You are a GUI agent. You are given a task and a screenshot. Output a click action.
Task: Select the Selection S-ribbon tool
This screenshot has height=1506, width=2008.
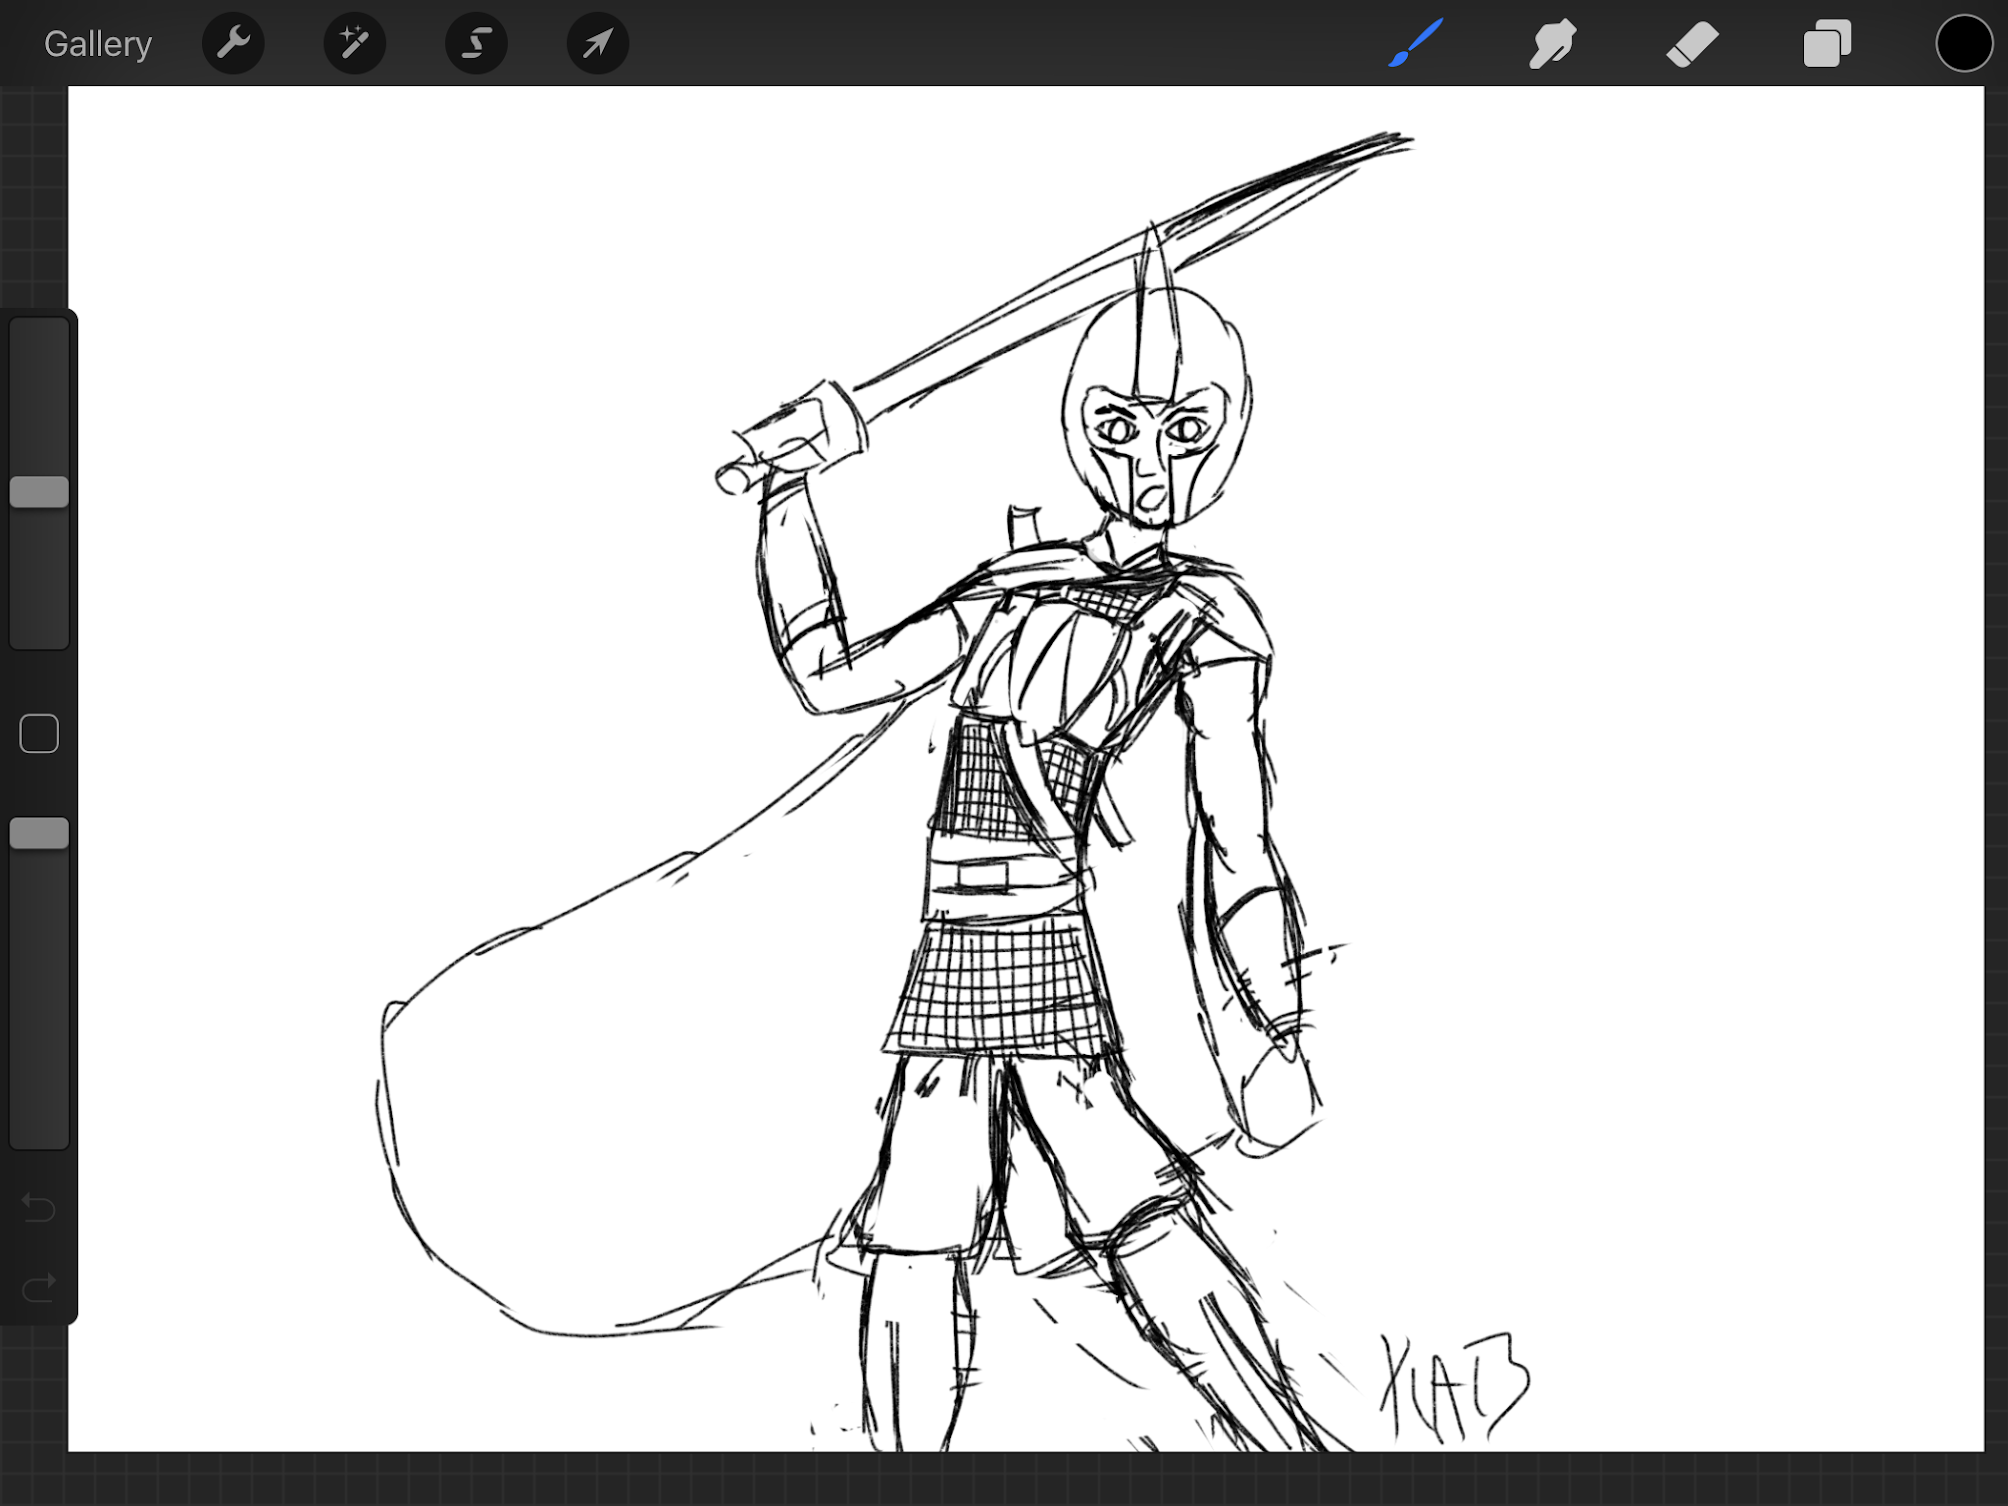click(x=476, y=43)
